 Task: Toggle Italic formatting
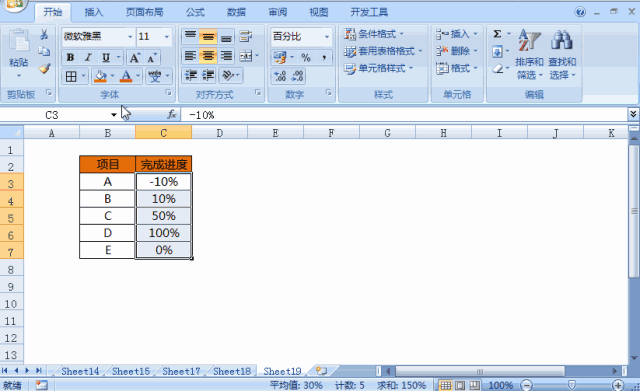88,58
